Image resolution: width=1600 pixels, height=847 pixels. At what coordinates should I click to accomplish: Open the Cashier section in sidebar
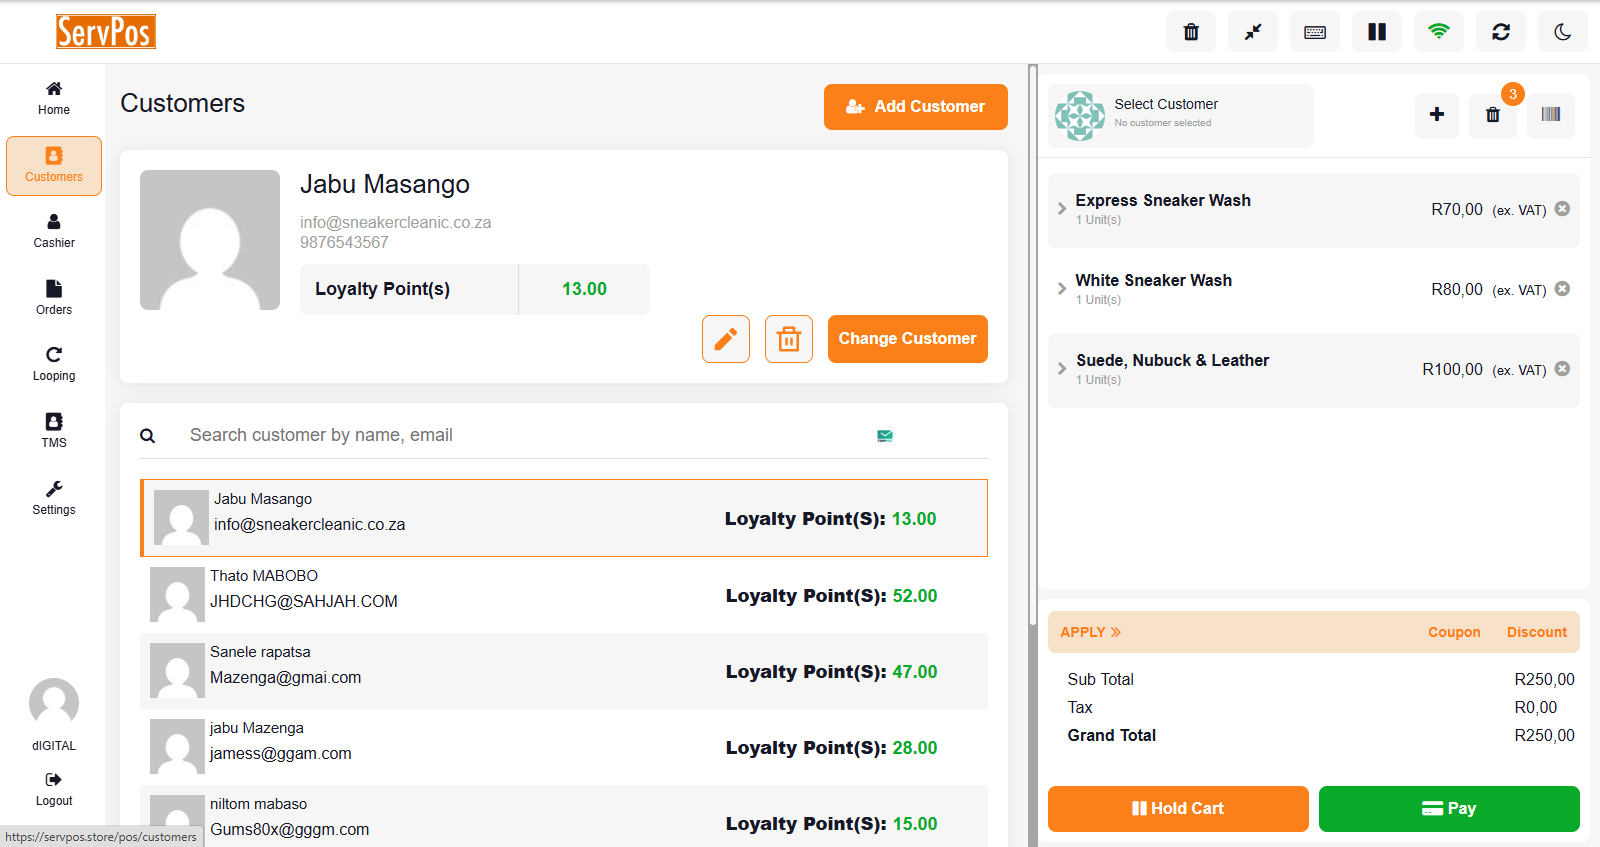pyautogui.click(x=54, y=231)
